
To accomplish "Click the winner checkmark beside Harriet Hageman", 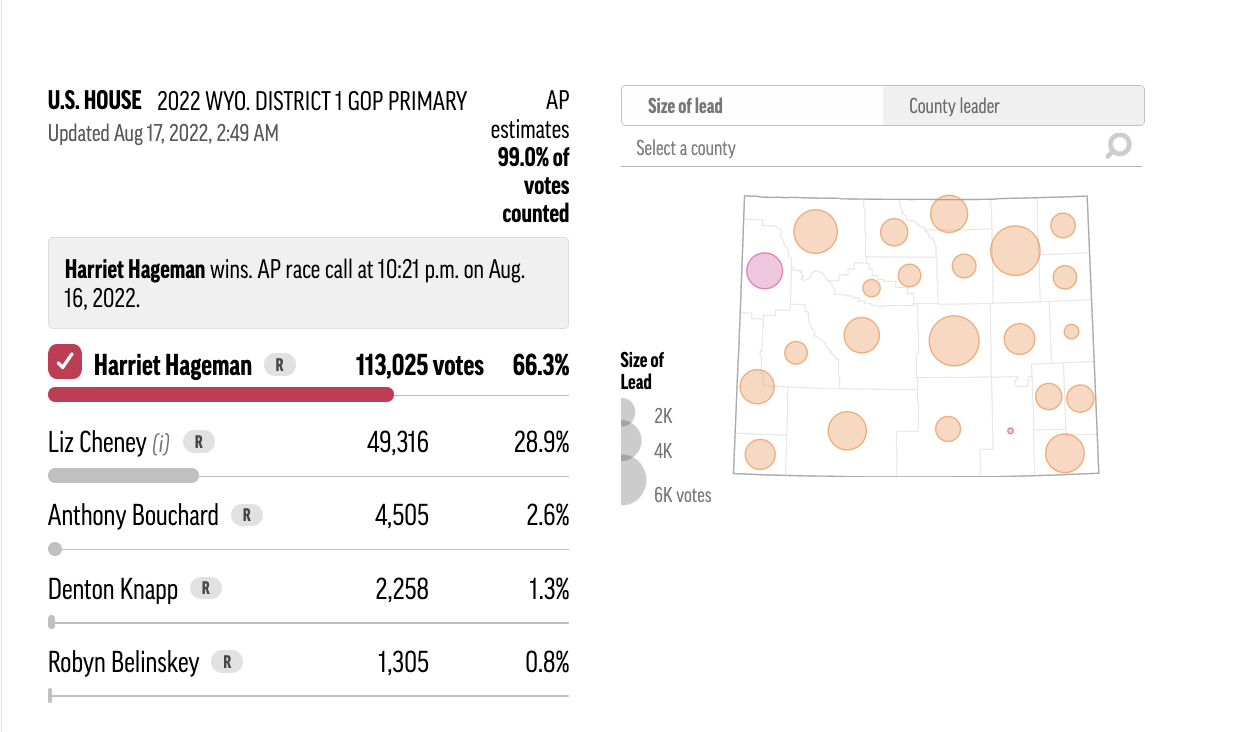I will tap(64, 363).
